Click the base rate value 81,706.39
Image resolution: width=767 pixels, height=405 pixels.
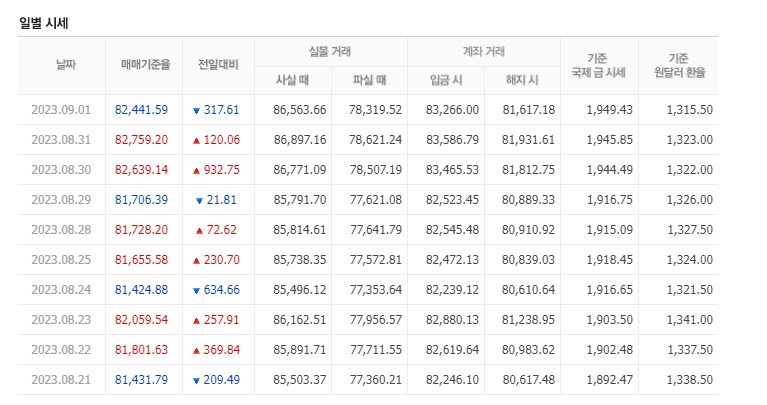(141, 200)
